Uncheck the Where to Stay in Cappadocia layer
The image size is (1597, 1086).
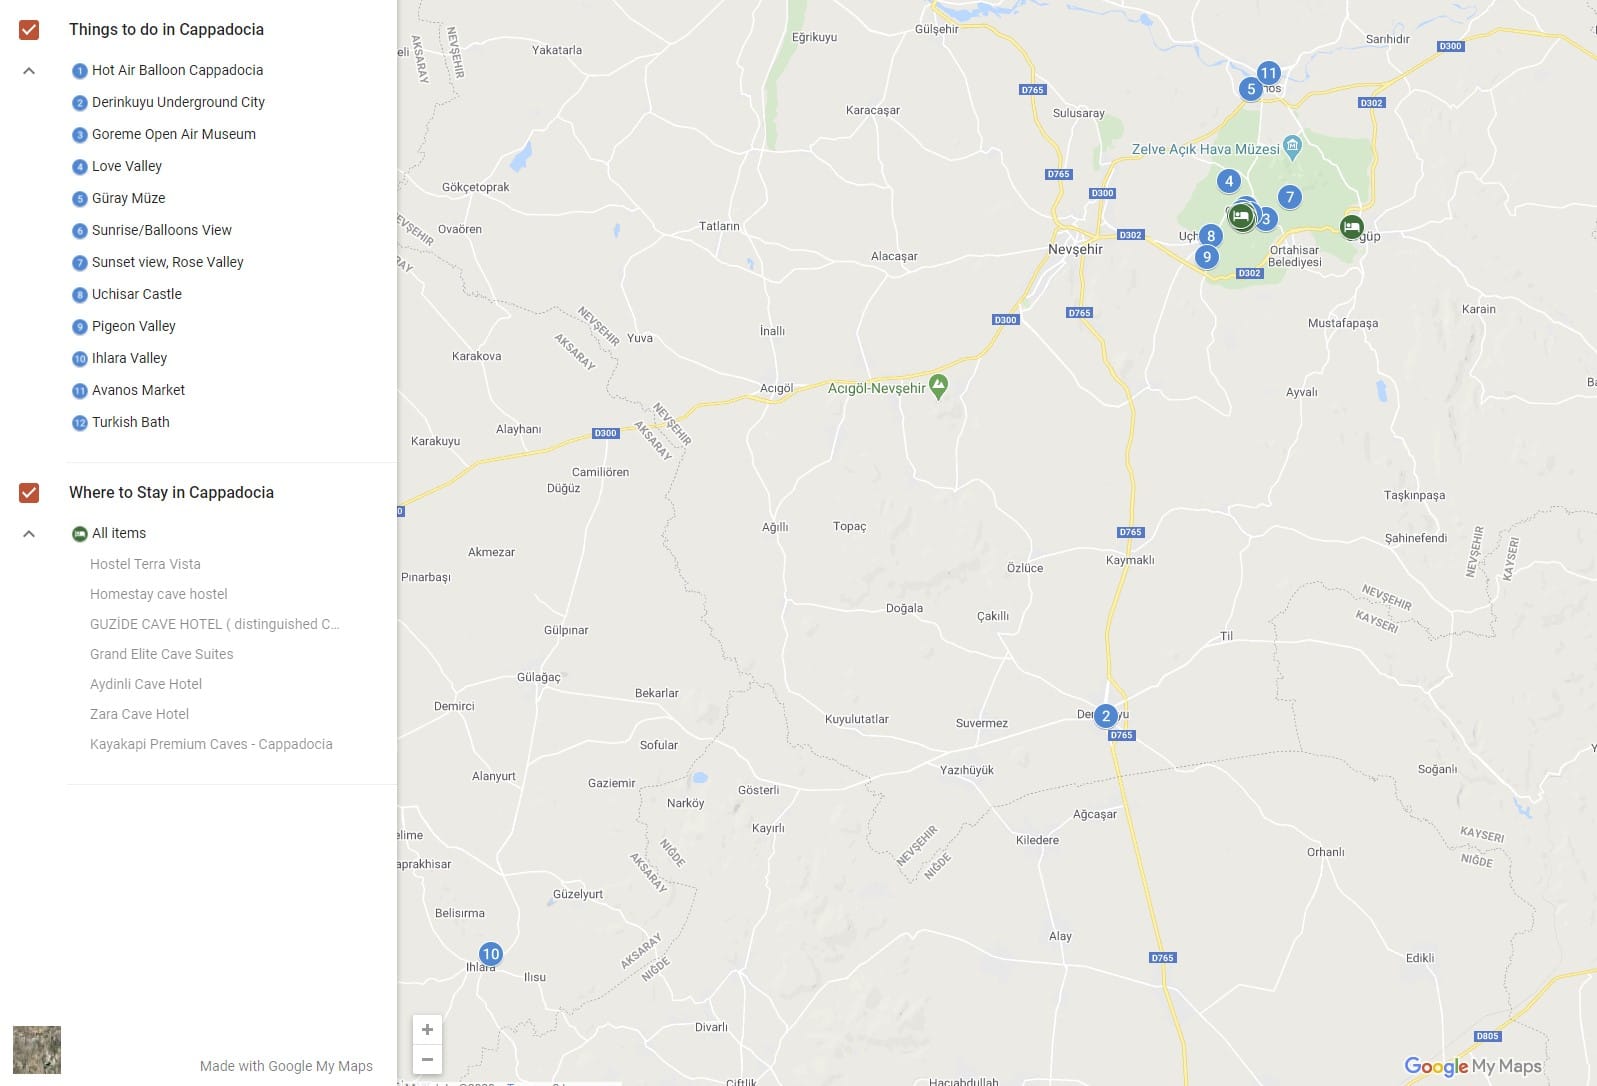pyautogui.click(x=29, y=493)
